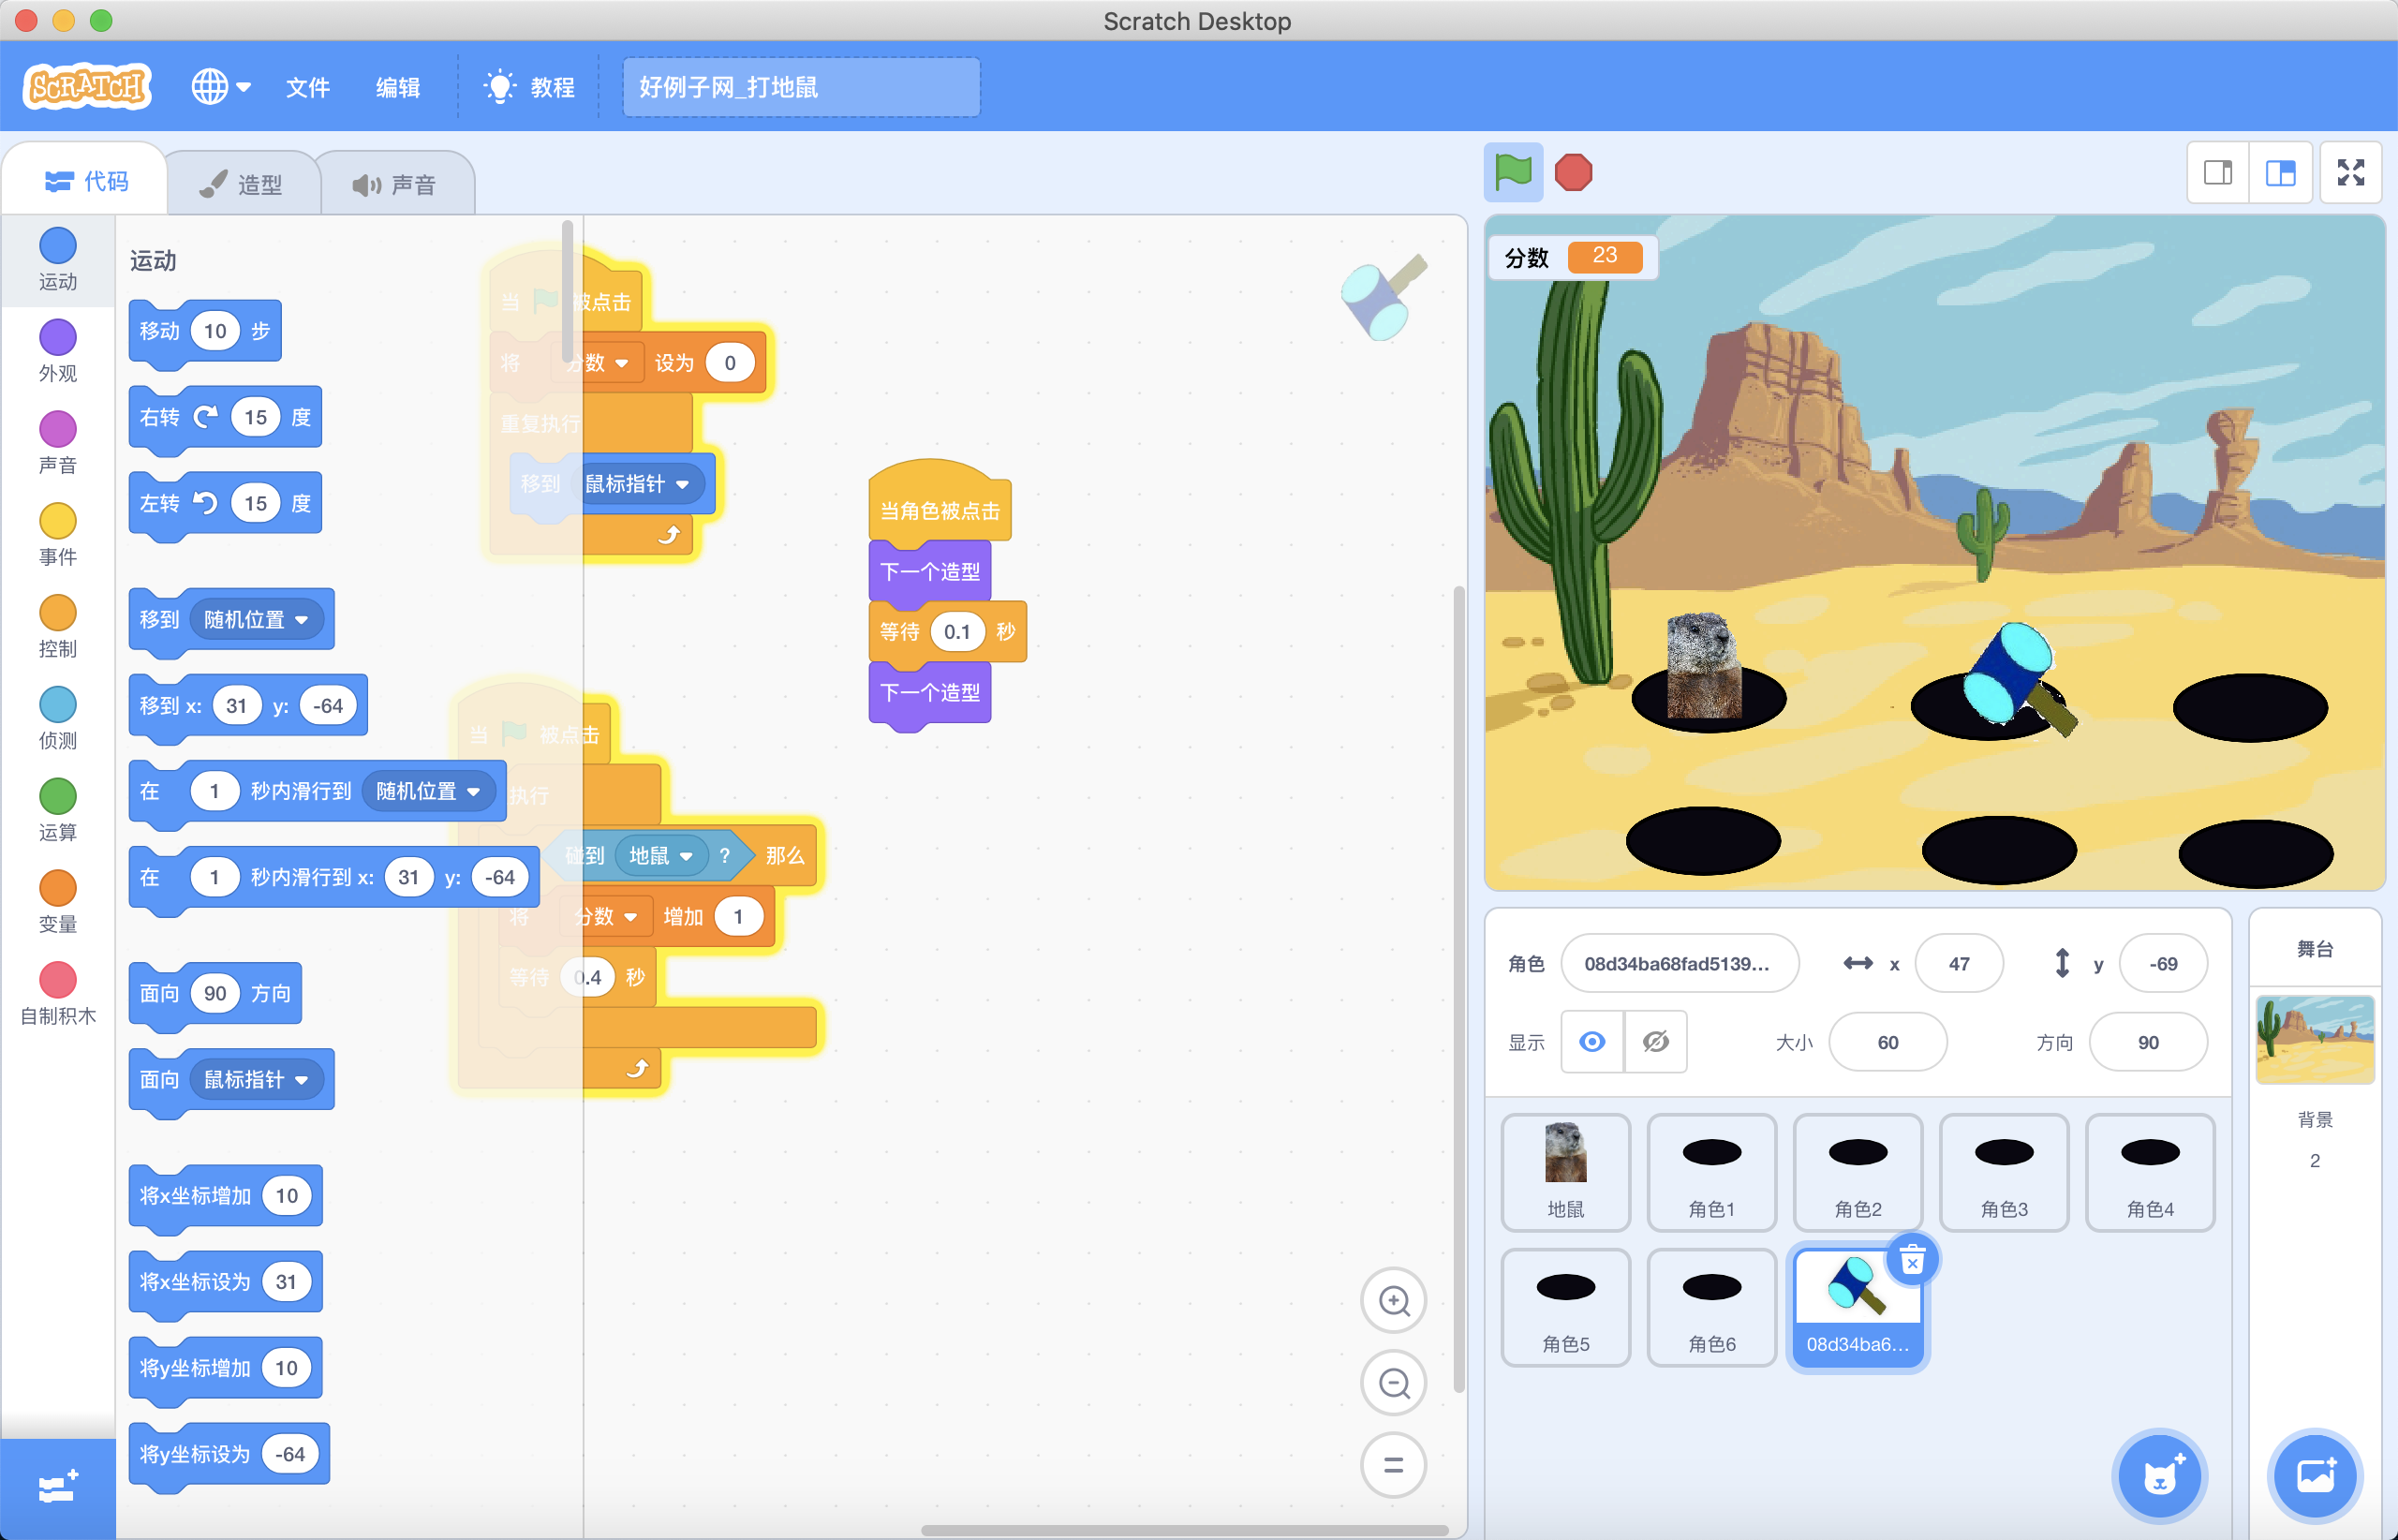The height and width of the screenshot is (1540, 2398).
Task: Click the 移动 10 步 block
Action: (x=204, y=331)
